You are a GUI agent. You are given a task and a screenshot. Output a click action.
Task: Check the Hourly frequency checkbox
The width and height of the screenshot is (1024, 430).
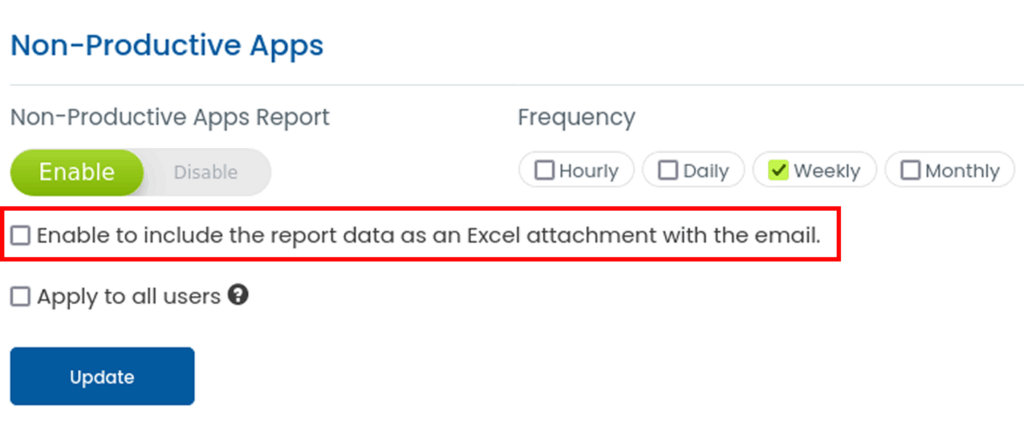click(545, 171)
